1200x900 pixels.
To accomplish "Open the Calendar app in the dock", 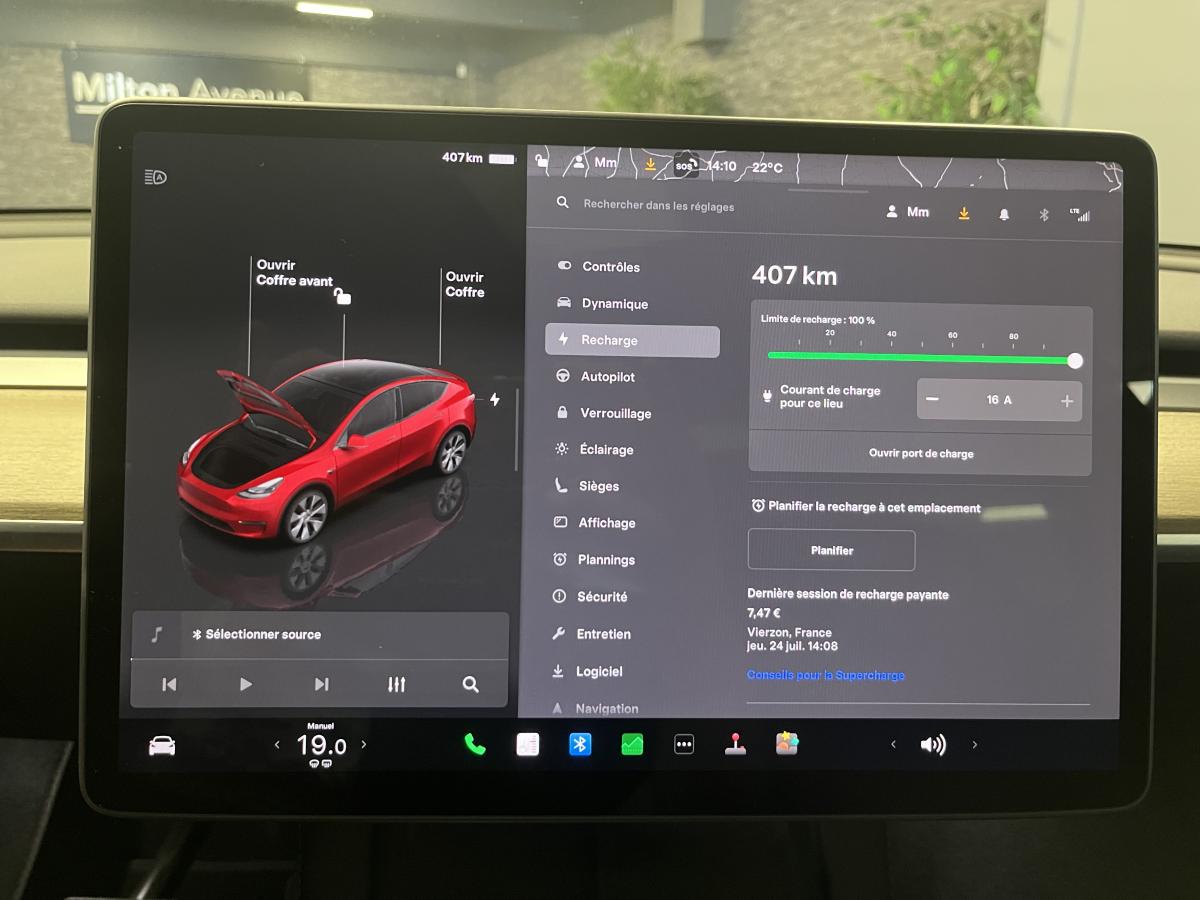I will coord(528,744).
